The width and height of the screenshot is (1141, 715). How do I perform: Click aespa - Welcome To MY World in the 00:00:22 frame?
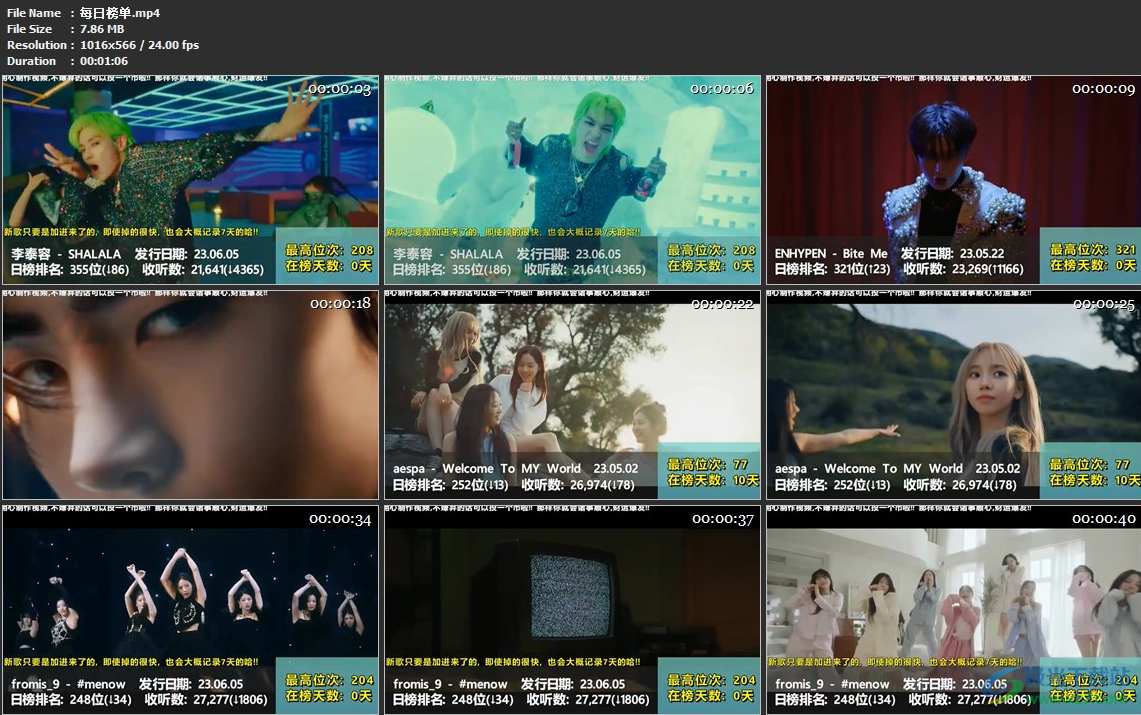pyautogui.click(x=487, y=468)
